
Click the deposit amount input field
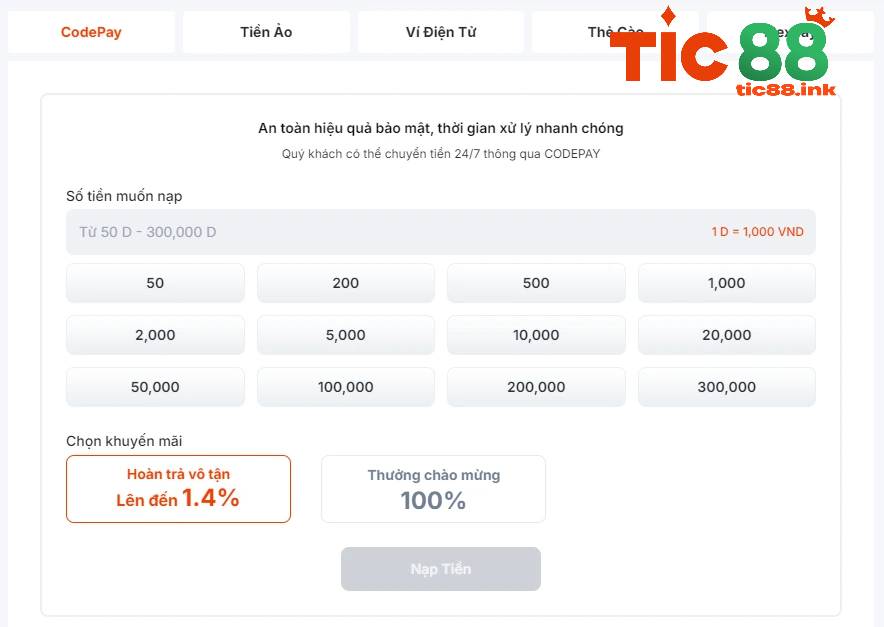click(441, 231)
